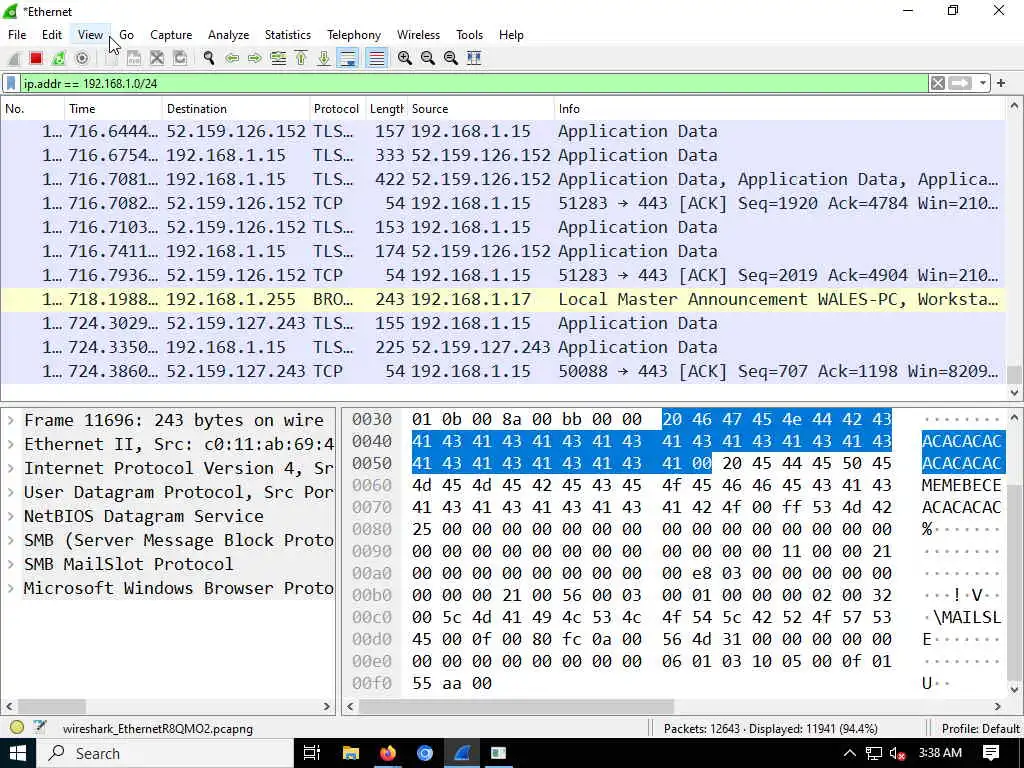Click the Profile: Default status entry
The height and width of the screenshot is (768, 1024).
(980, 728)
